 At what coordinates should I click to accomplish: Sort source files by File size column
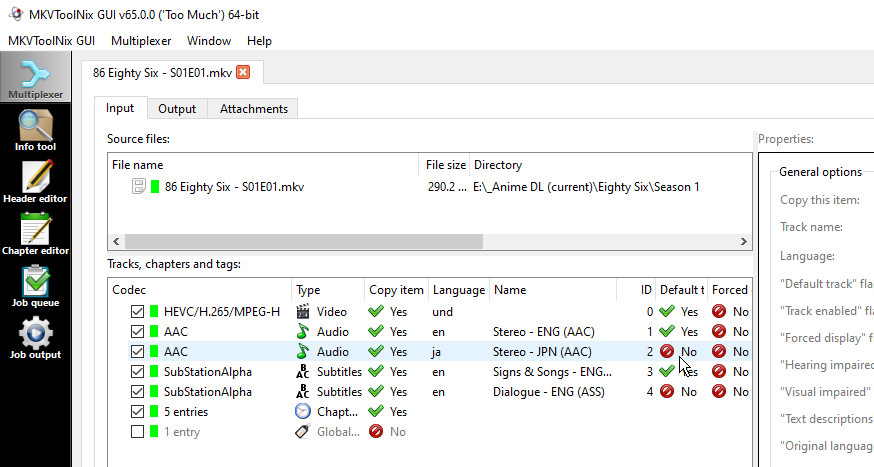point(445,165)
